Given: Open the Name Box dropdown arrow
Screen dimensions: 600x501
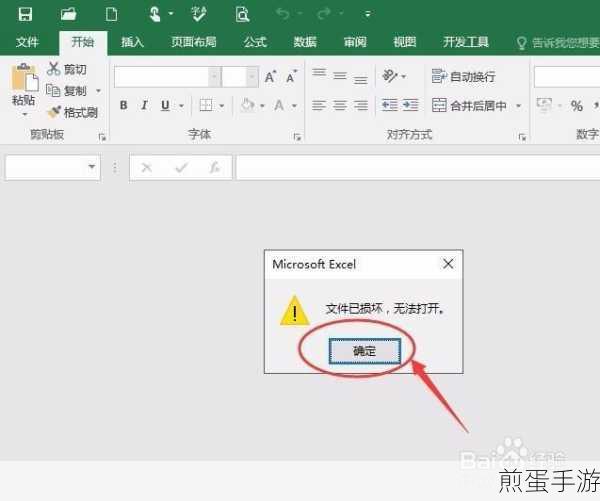Looking at the screenshot, I should point(91,166).
